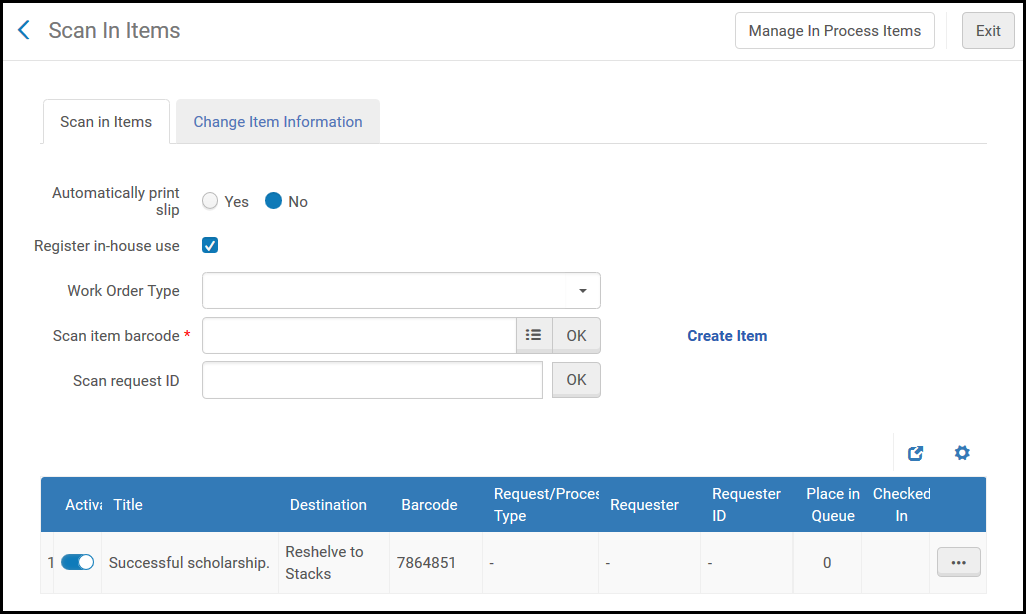
Task: Uncheck Register in-house use checkbox
Action: [x=210, y=245]
